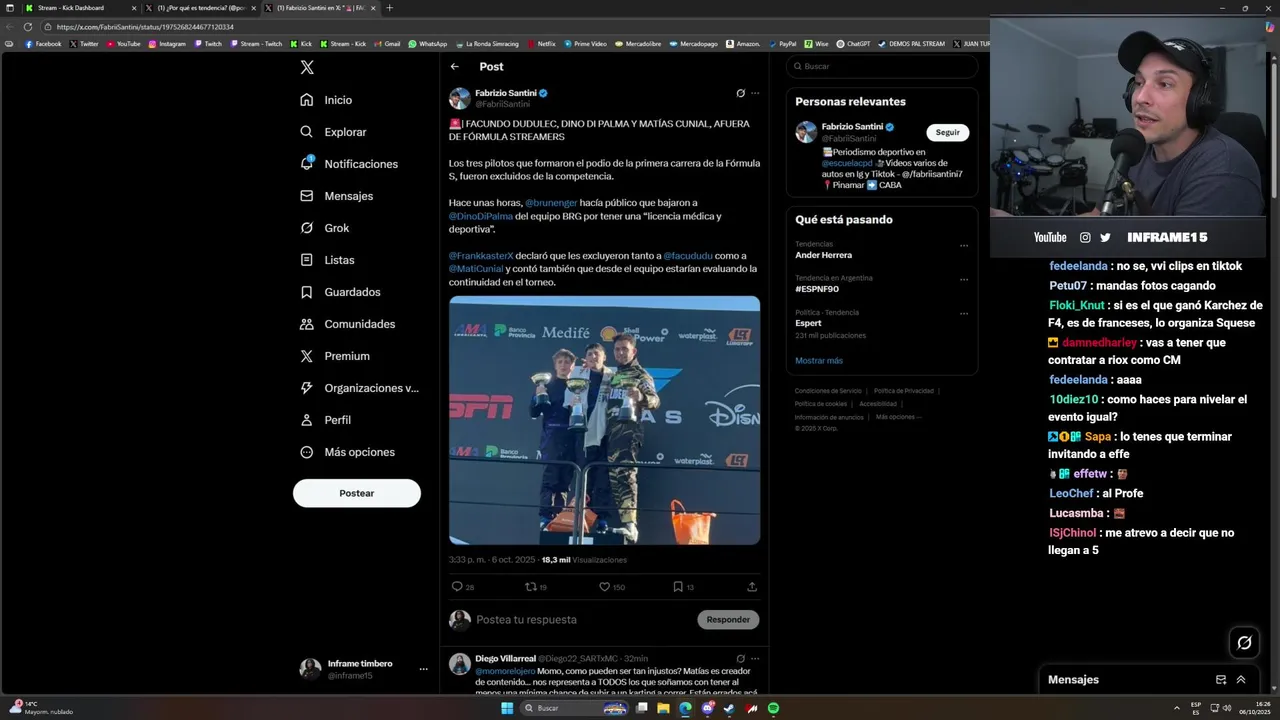The height and width of the screenshot is (720, 1280).
Task: Open new message icon in Mensajes drawer
Action: pos(1221,680)
